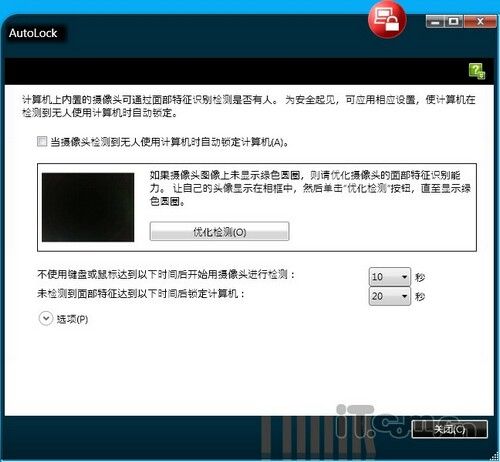Enable auto-lock when no one detected checkbox
This screenshot has width=500, height=462.
pos(42,141)
